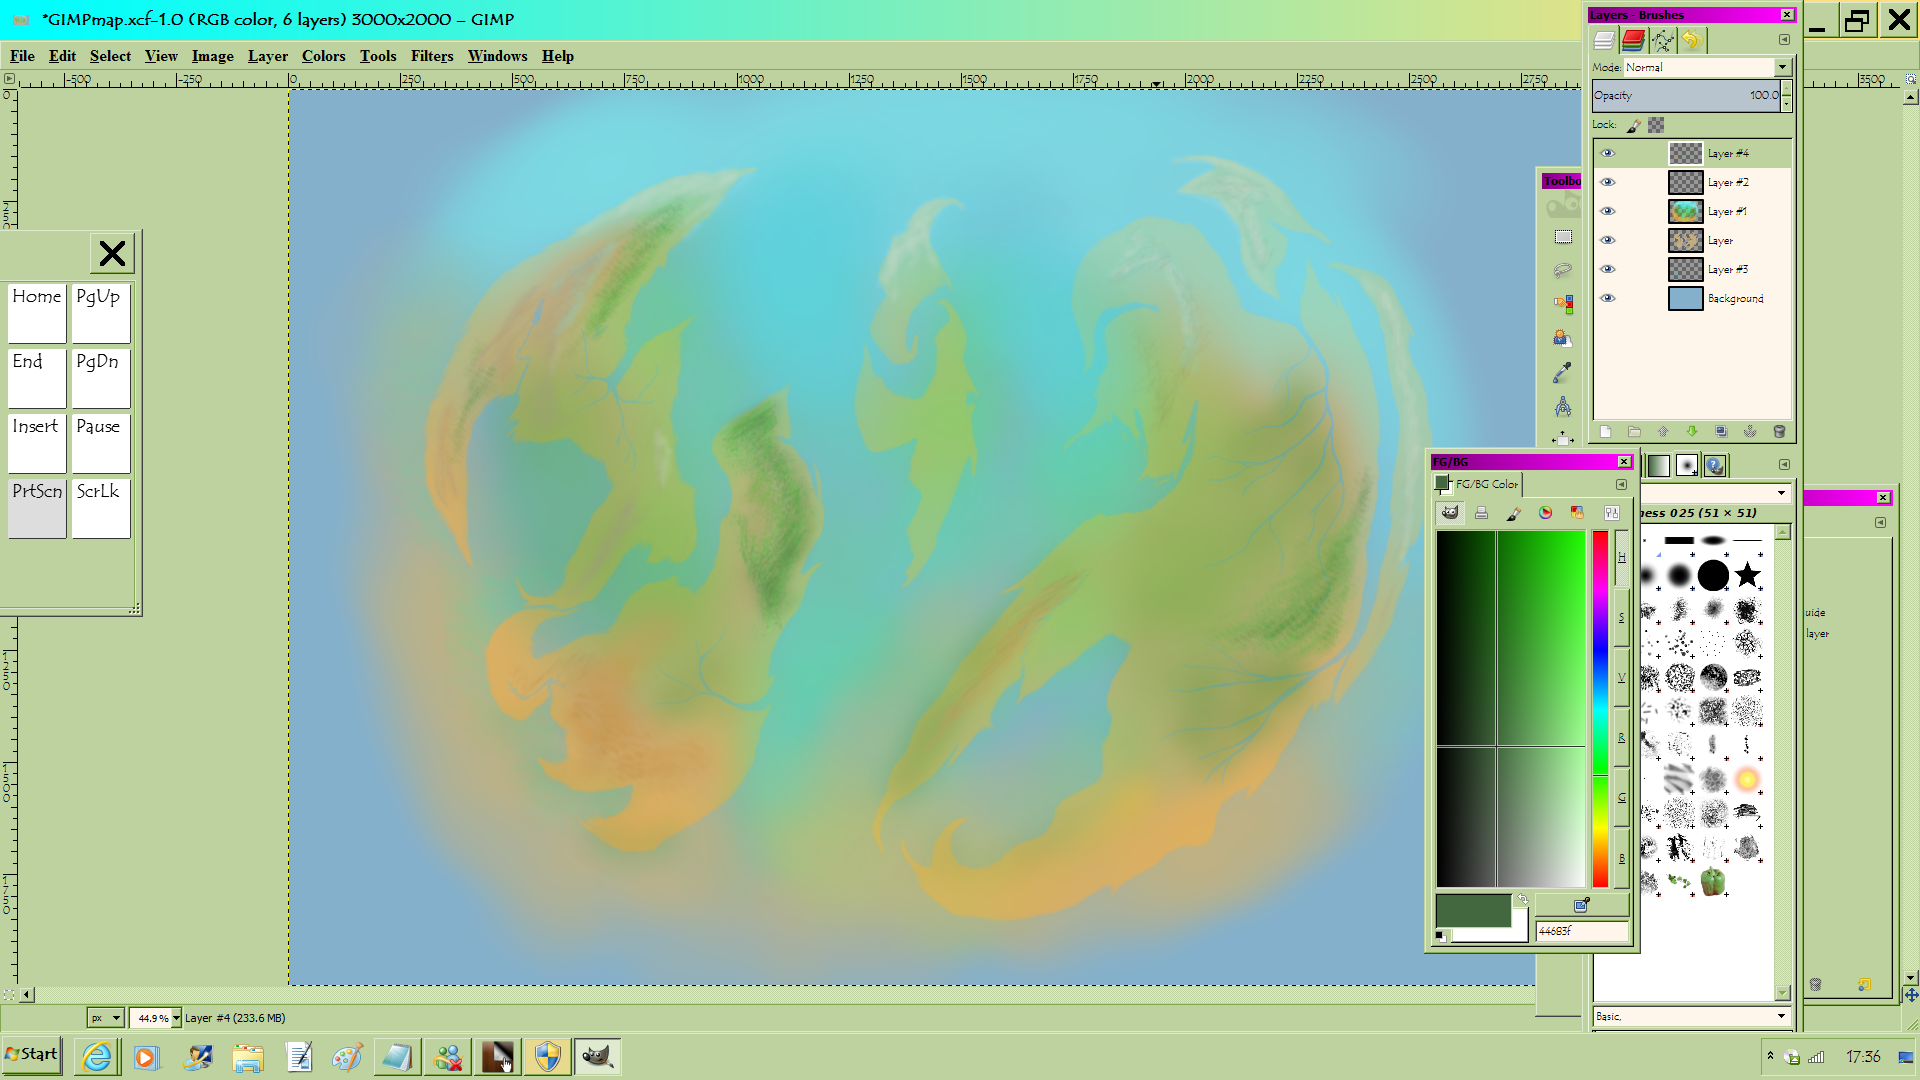The height and width of the screenshot is (1080, 1920).
Task: Select the Select by Color tool
Action: pyautogui.click(x=1563, y=304)
